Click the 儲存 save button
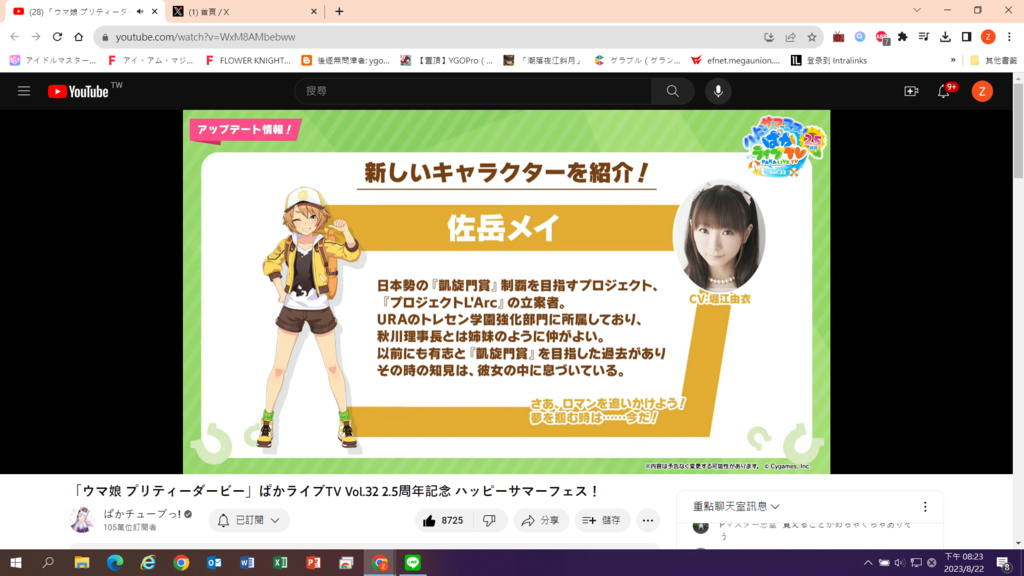Viewport: 1024px width, 576px height. click(602, 520)
